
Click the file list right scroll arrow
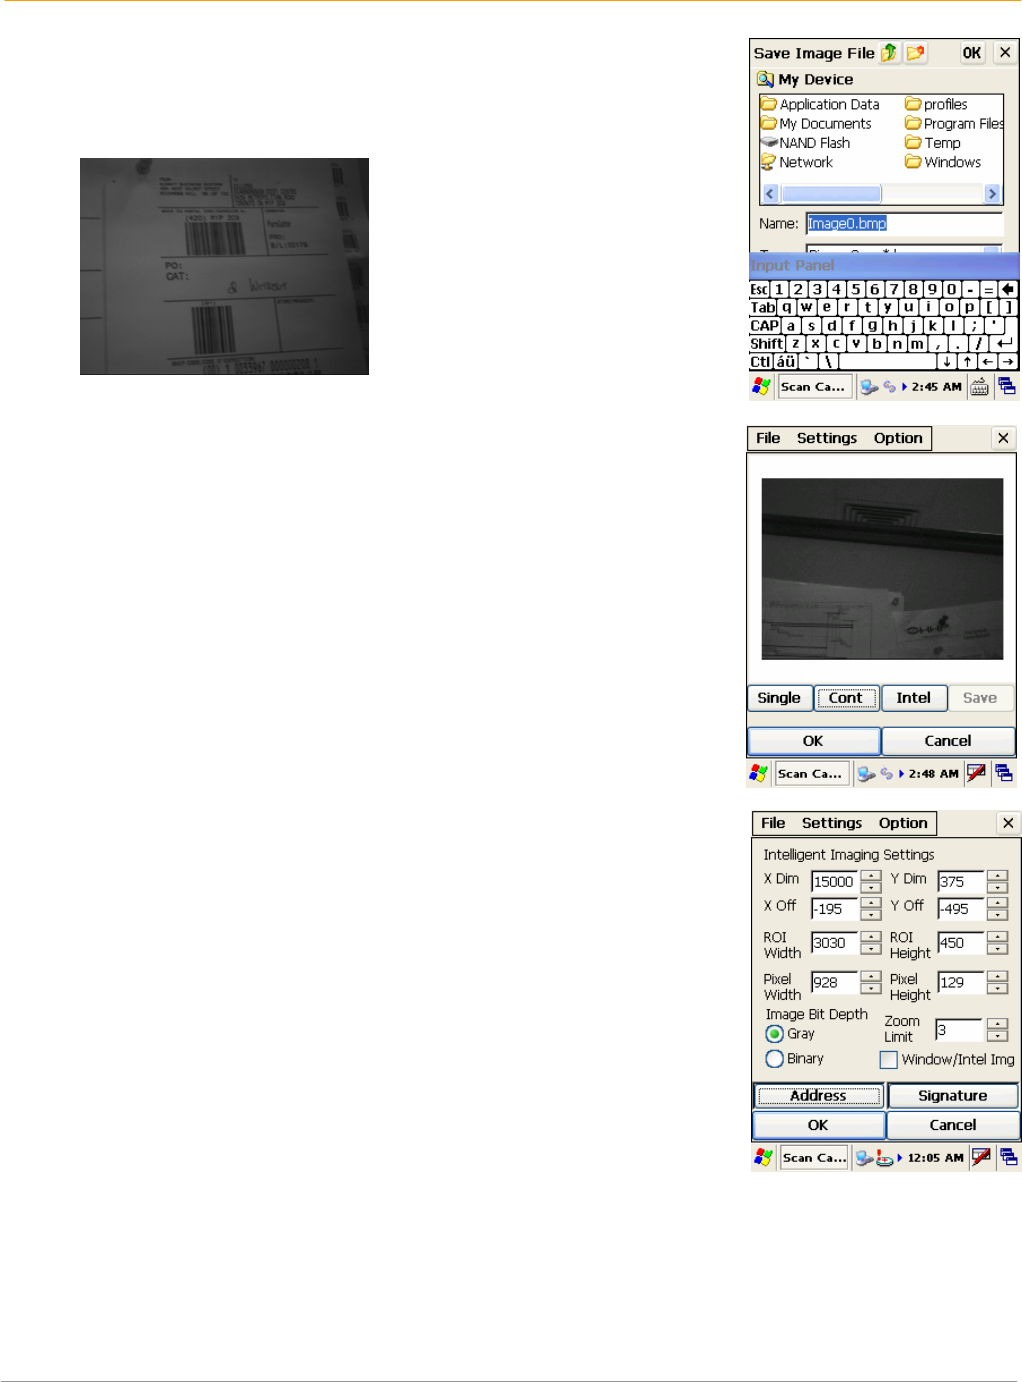992,194
